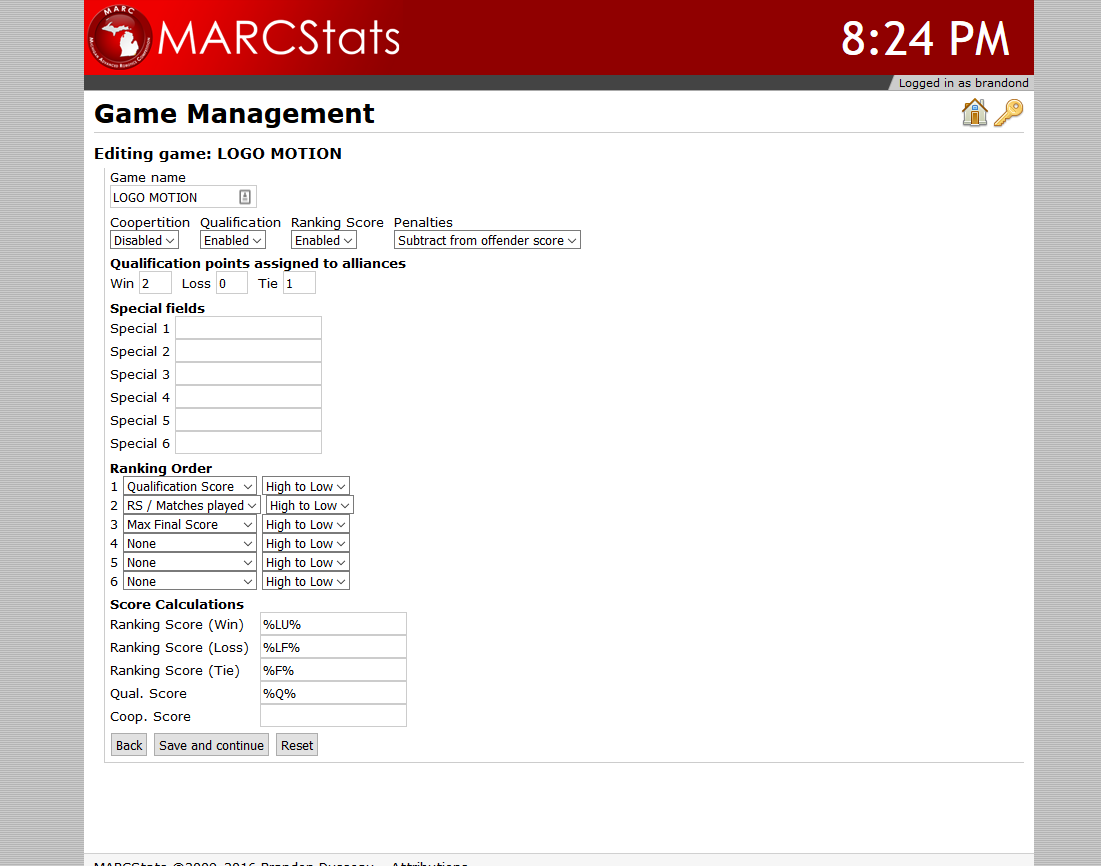Open rank 4 None criteria dropdown

(x=190, y=543)
